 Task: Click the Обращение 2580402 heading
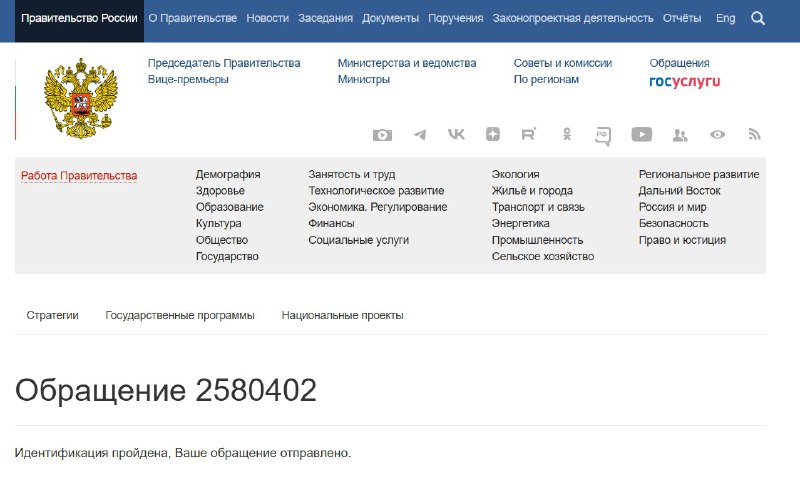click(166, 390)
